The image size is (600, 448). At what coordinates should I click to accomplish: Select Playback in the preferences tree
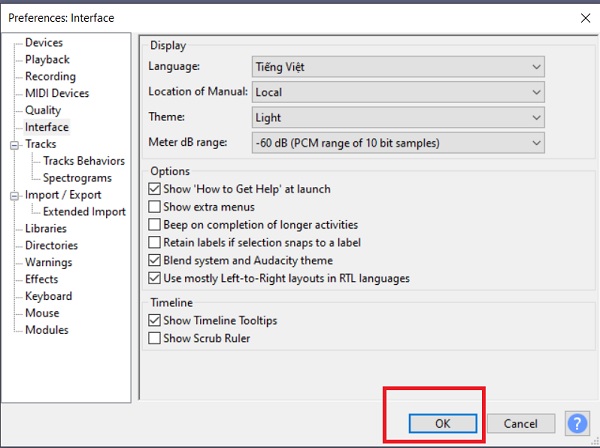pos(47,59)
